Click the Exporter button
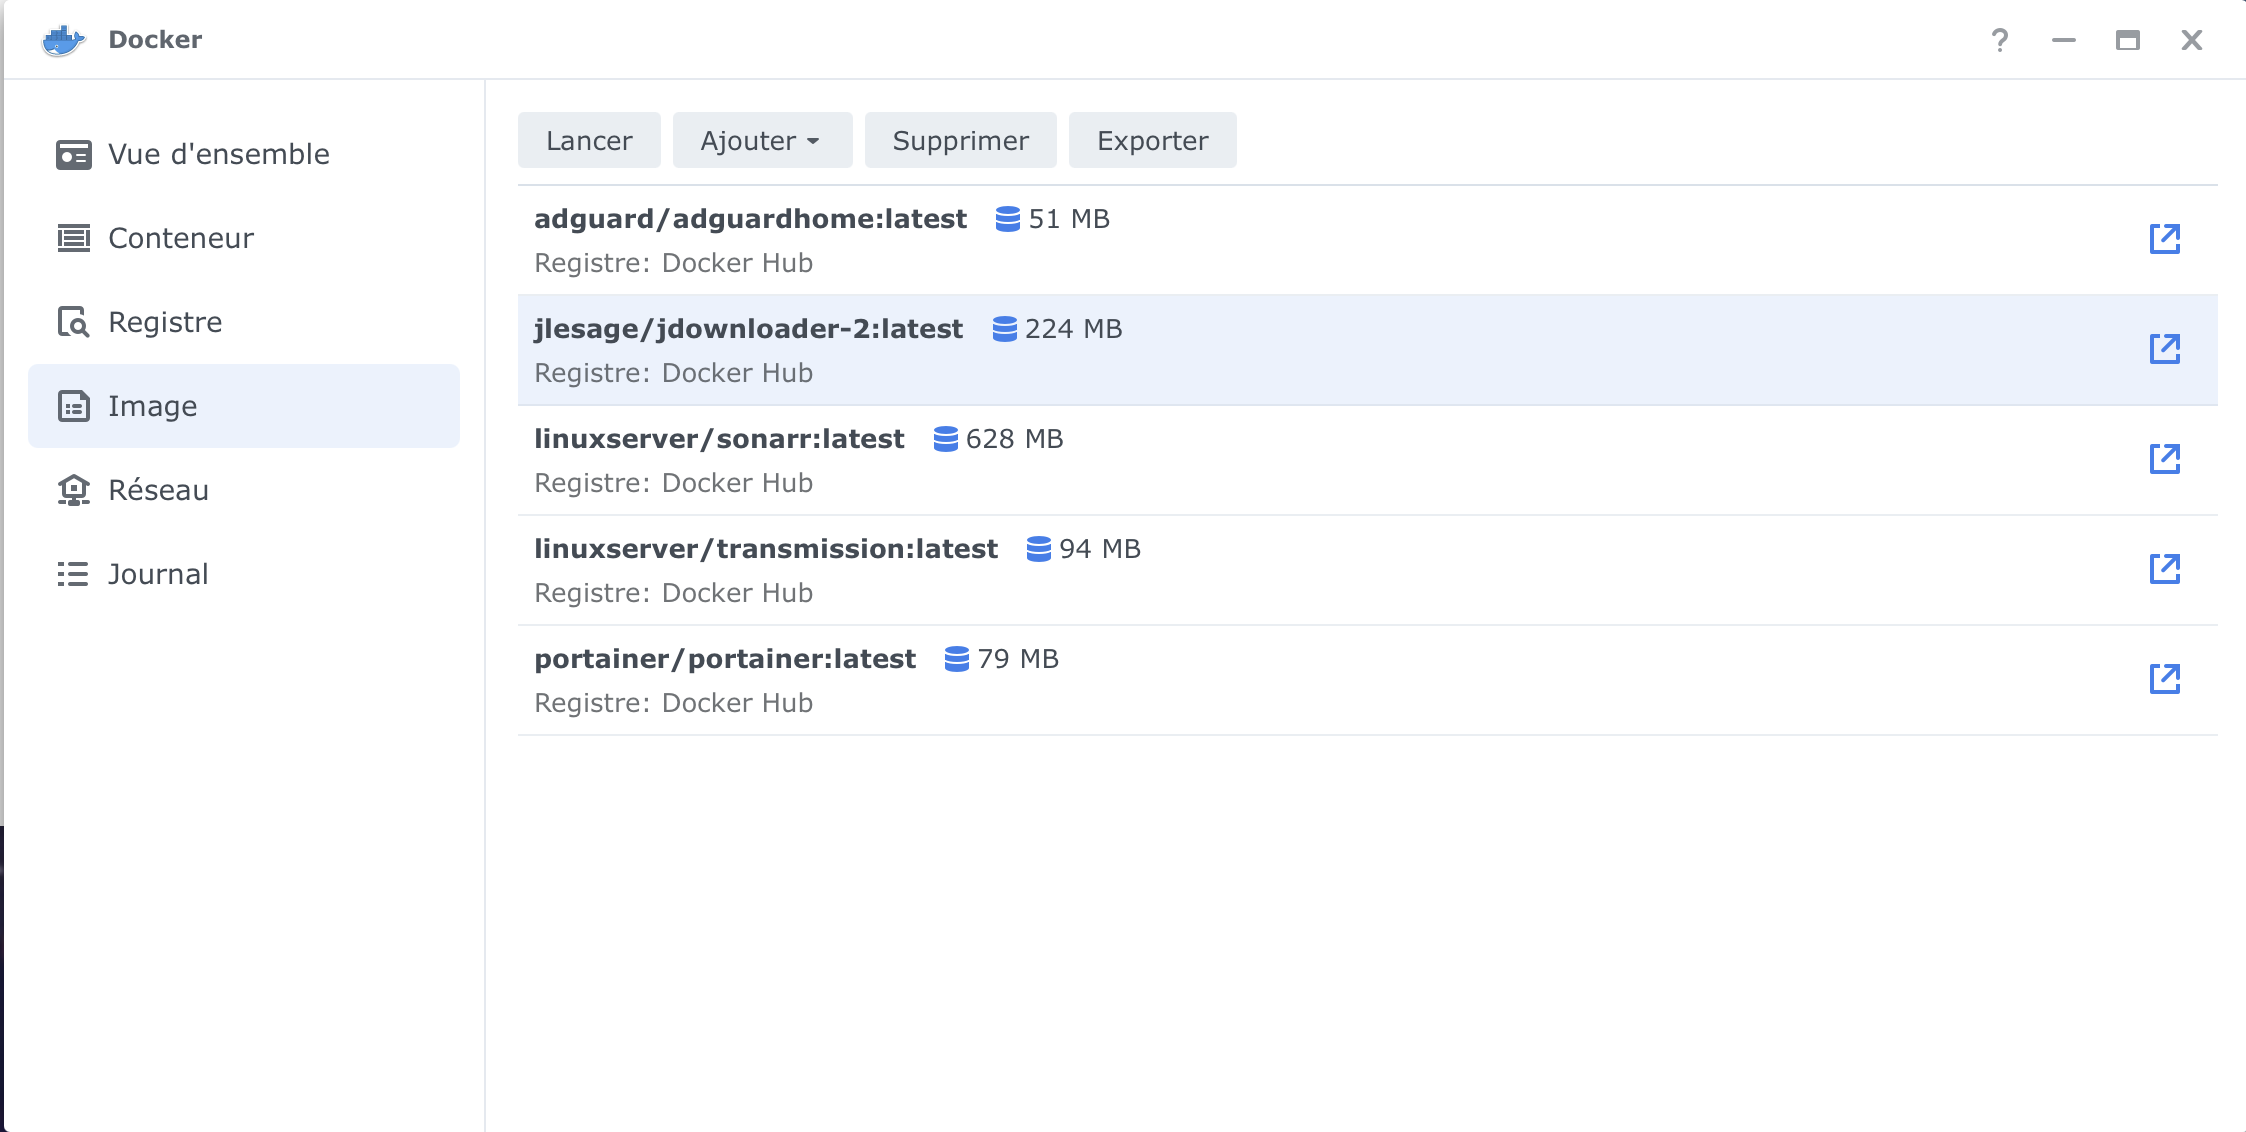2246x1132 pixels. click(1152, 141)
